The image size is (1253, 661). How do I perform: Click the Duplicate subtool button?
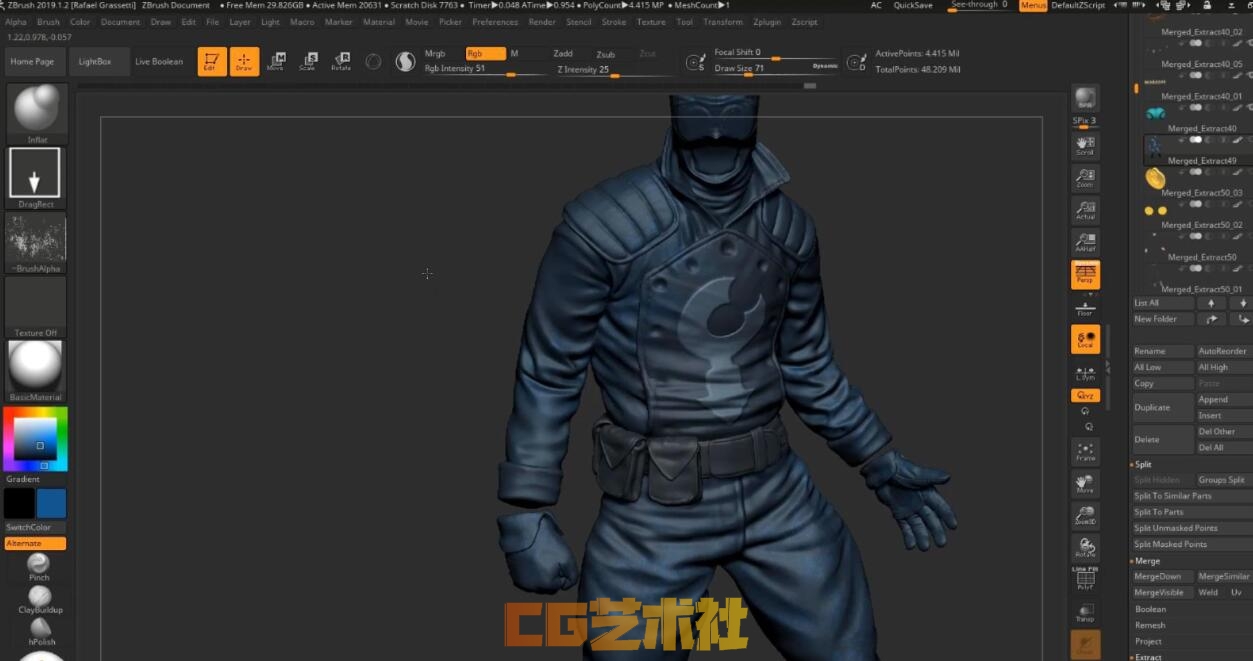pos(1162,408)
